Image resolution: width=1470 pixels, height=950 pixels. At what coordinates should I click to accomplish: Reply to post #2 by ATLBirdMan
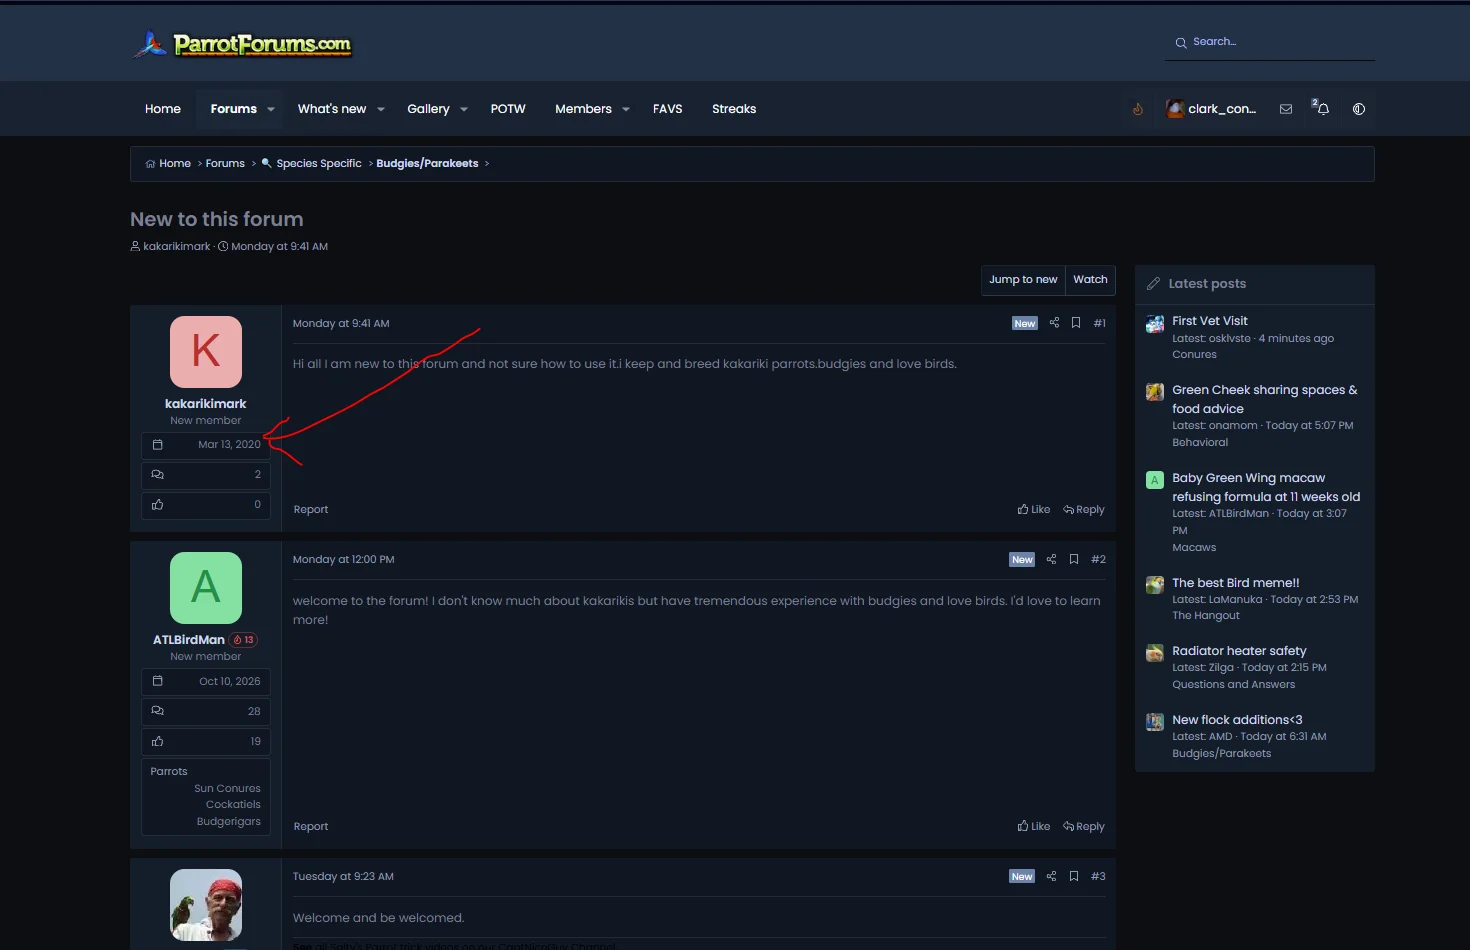[1084, 826]
